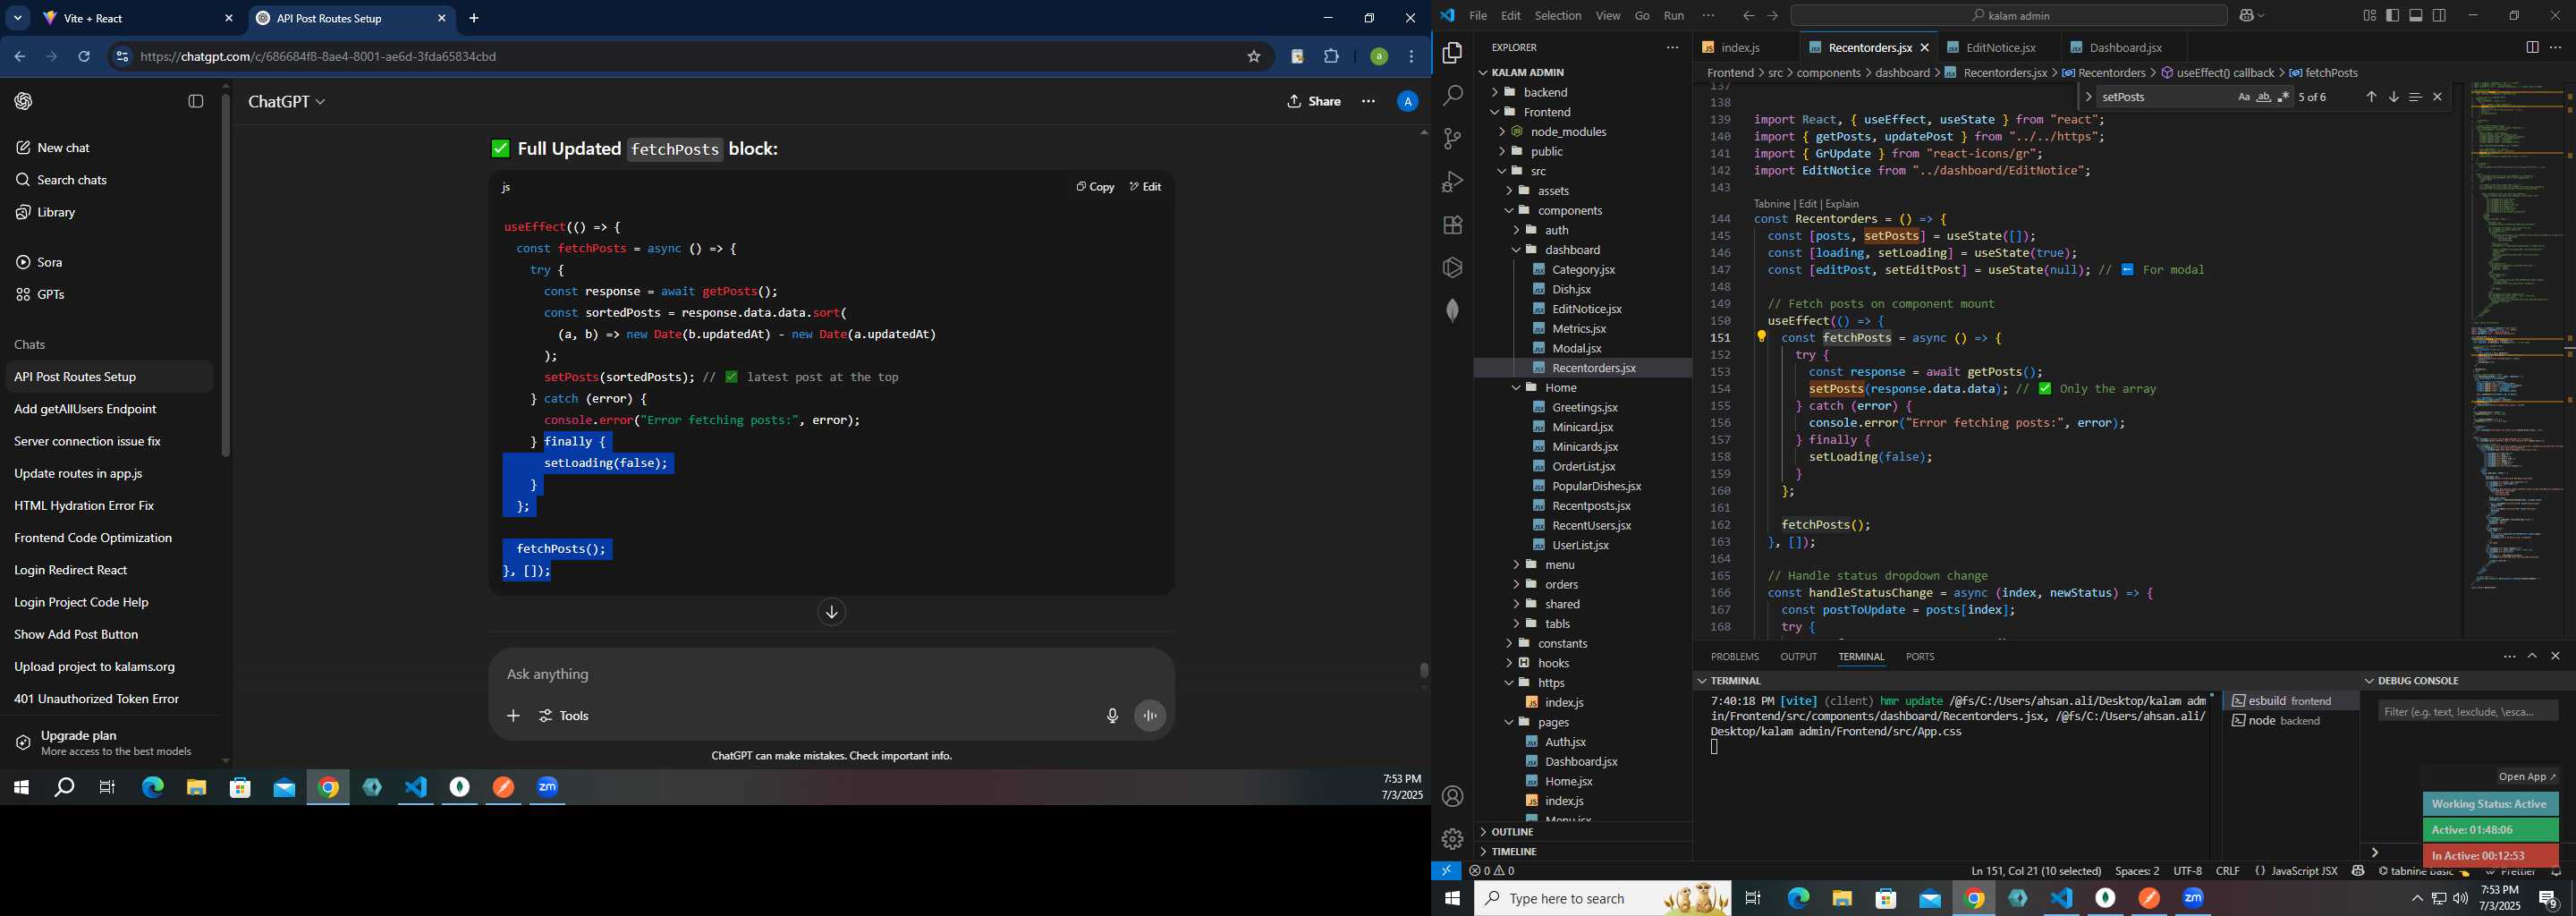Open VS Code Explorer view icon
Image resolution: width=2576 pixels, height=916 pixels.
pos(1452,53)
